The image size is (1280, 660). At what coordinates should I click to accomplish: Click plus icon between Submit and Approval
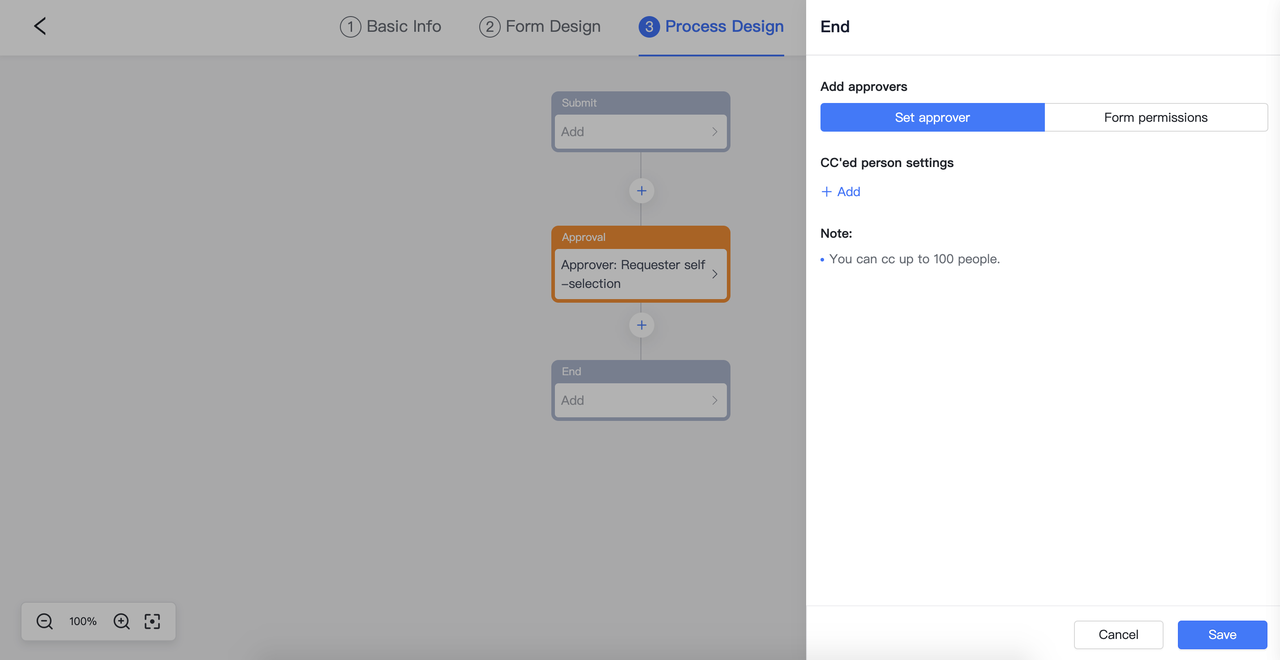(x=641, y=191)
